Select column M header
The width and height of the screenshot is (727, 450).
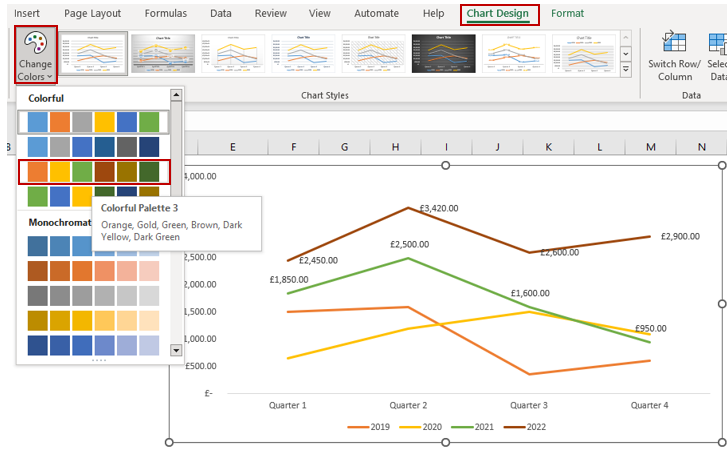coord(650,147)
